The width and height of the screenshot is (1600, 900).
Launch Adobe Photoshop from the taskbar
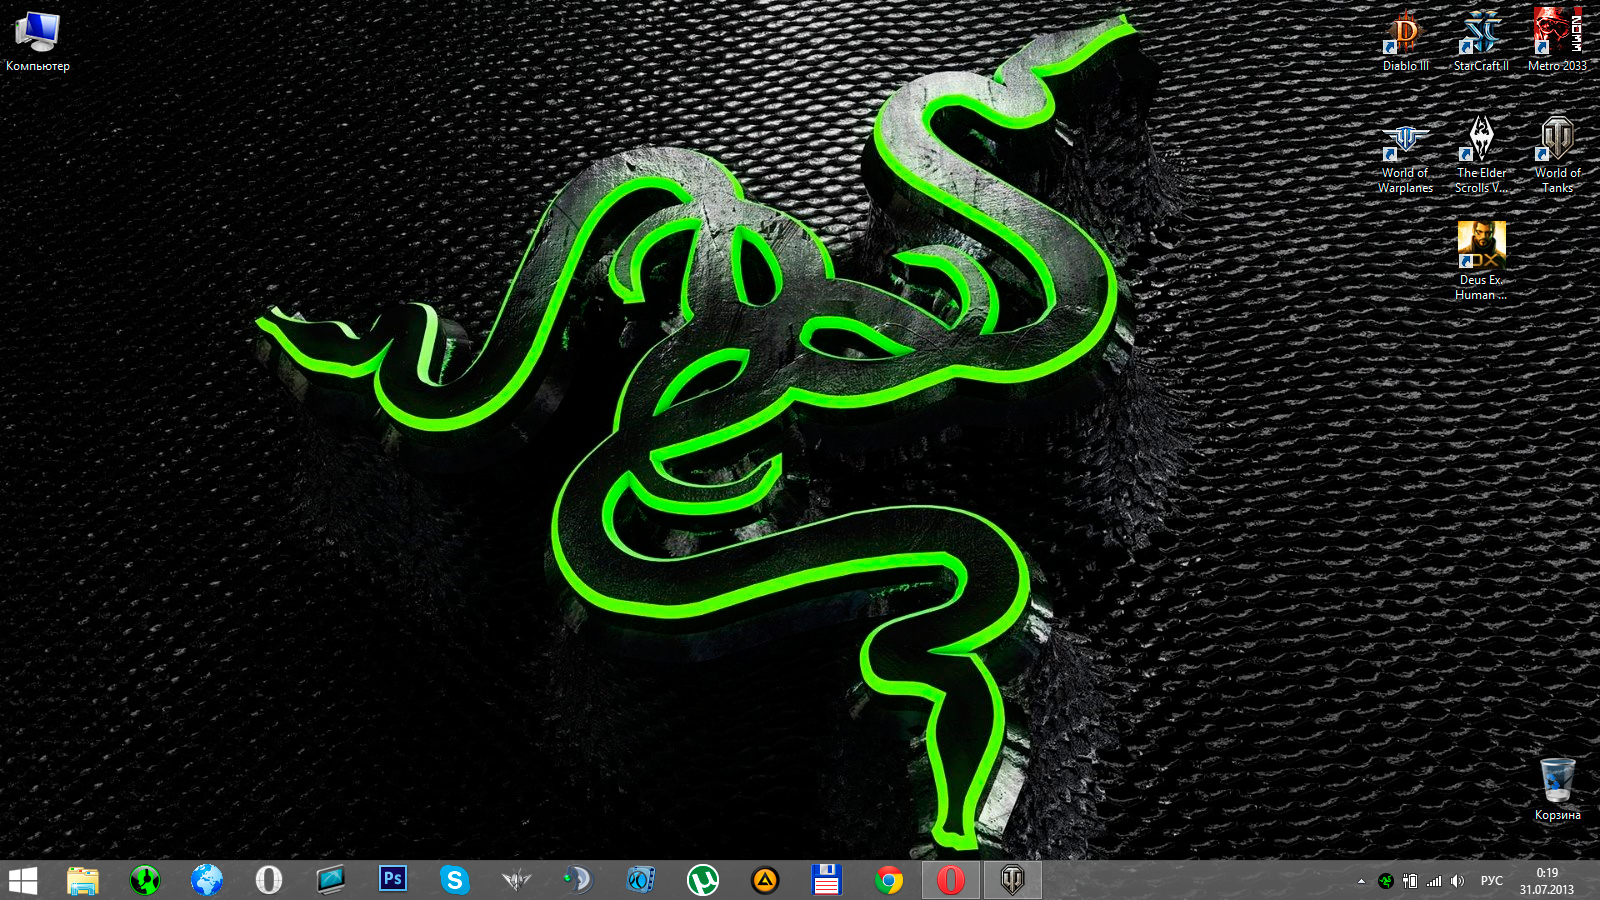393,880
